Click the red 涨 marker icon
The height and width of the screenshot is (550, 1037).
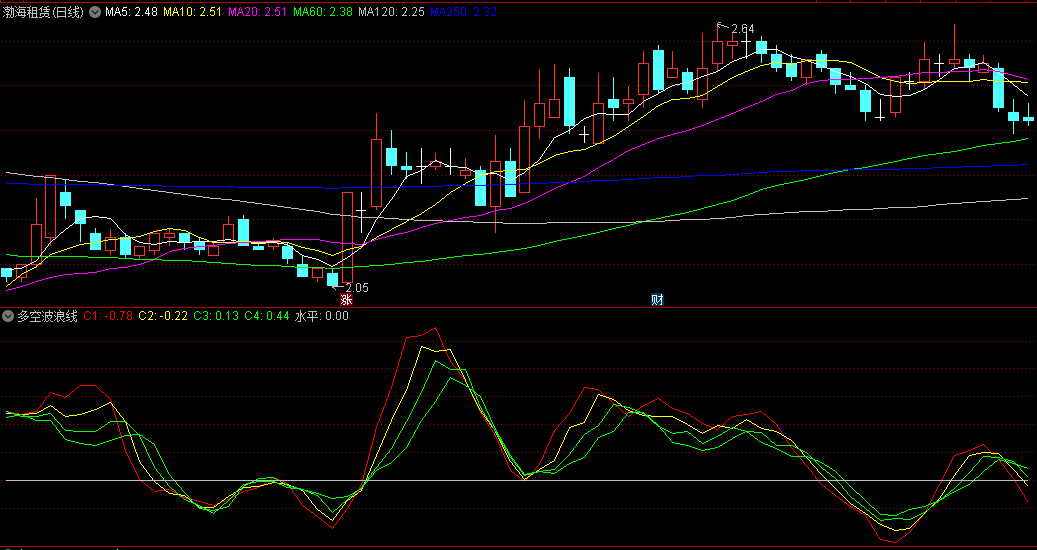click(x=347, y=299)
